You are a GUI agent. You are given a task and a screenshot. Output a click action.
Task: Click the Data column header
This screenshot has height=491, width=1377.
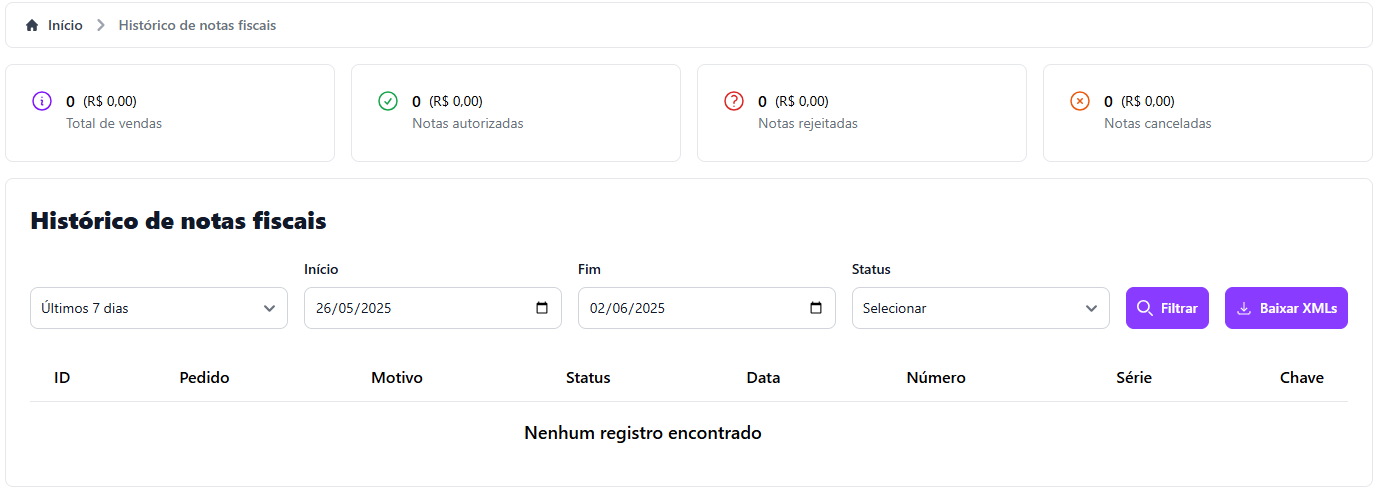pyautogui.click(x=763, y=378)
